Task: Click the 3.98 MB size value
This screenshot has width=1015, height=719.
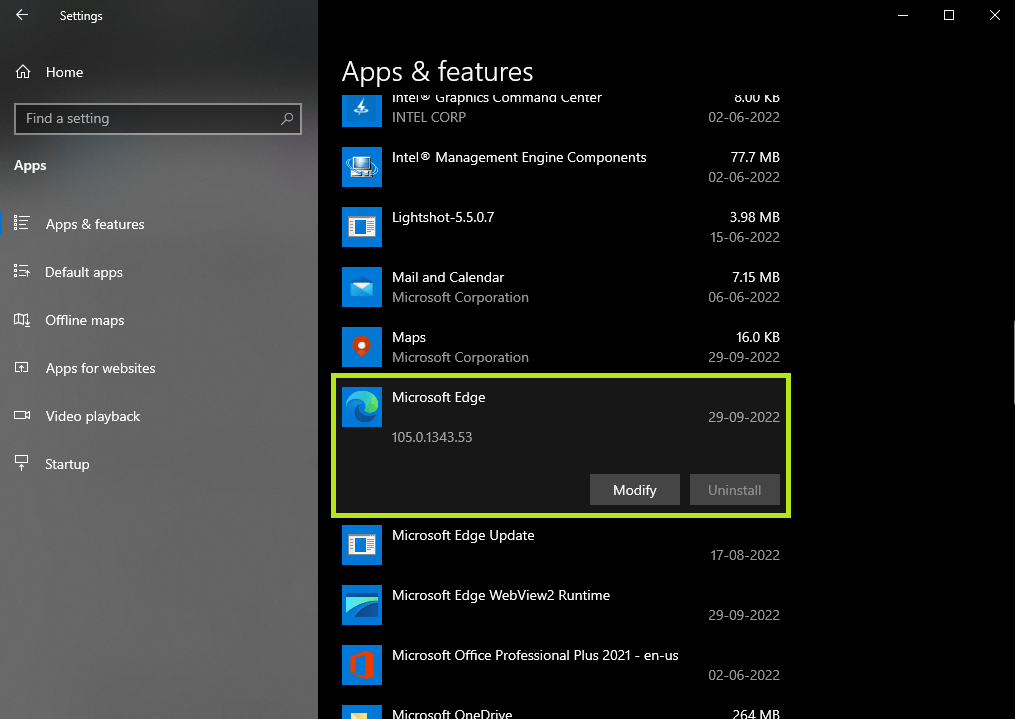Action: tap(754, 217)
